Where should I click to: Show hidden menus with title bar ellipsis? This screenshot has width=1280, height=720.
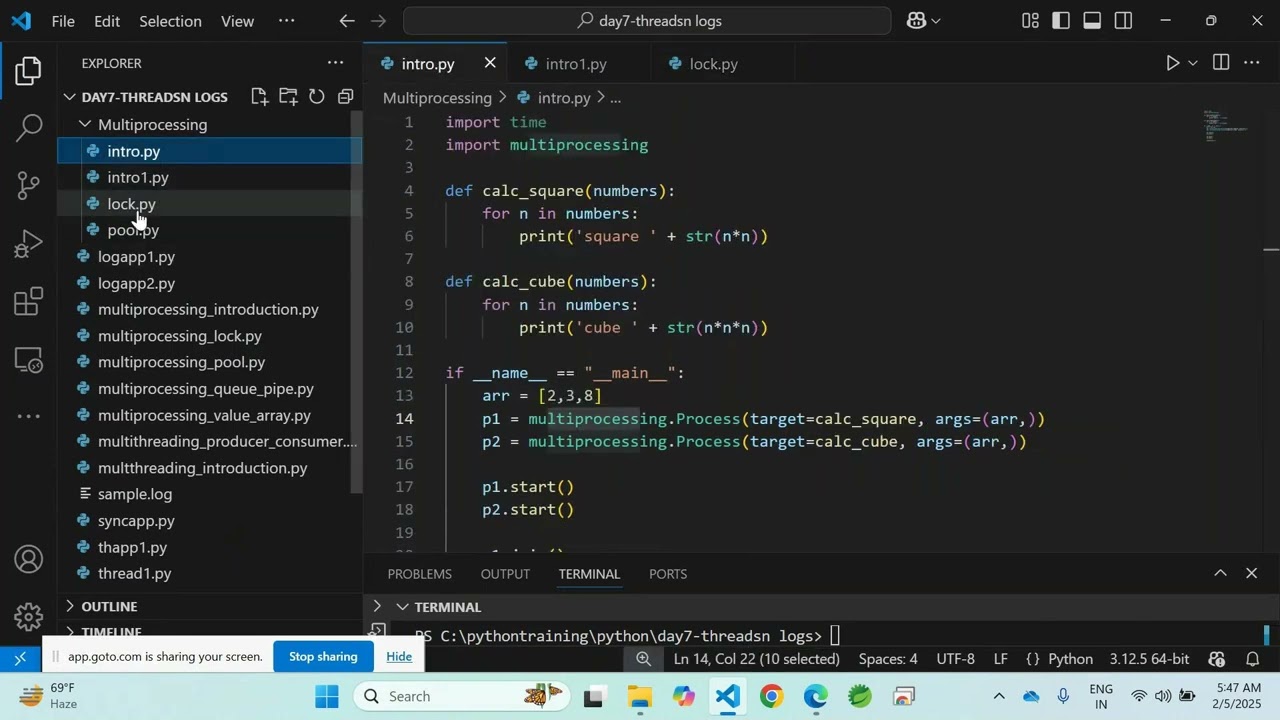pyautogui.click(x=286, y=21)
